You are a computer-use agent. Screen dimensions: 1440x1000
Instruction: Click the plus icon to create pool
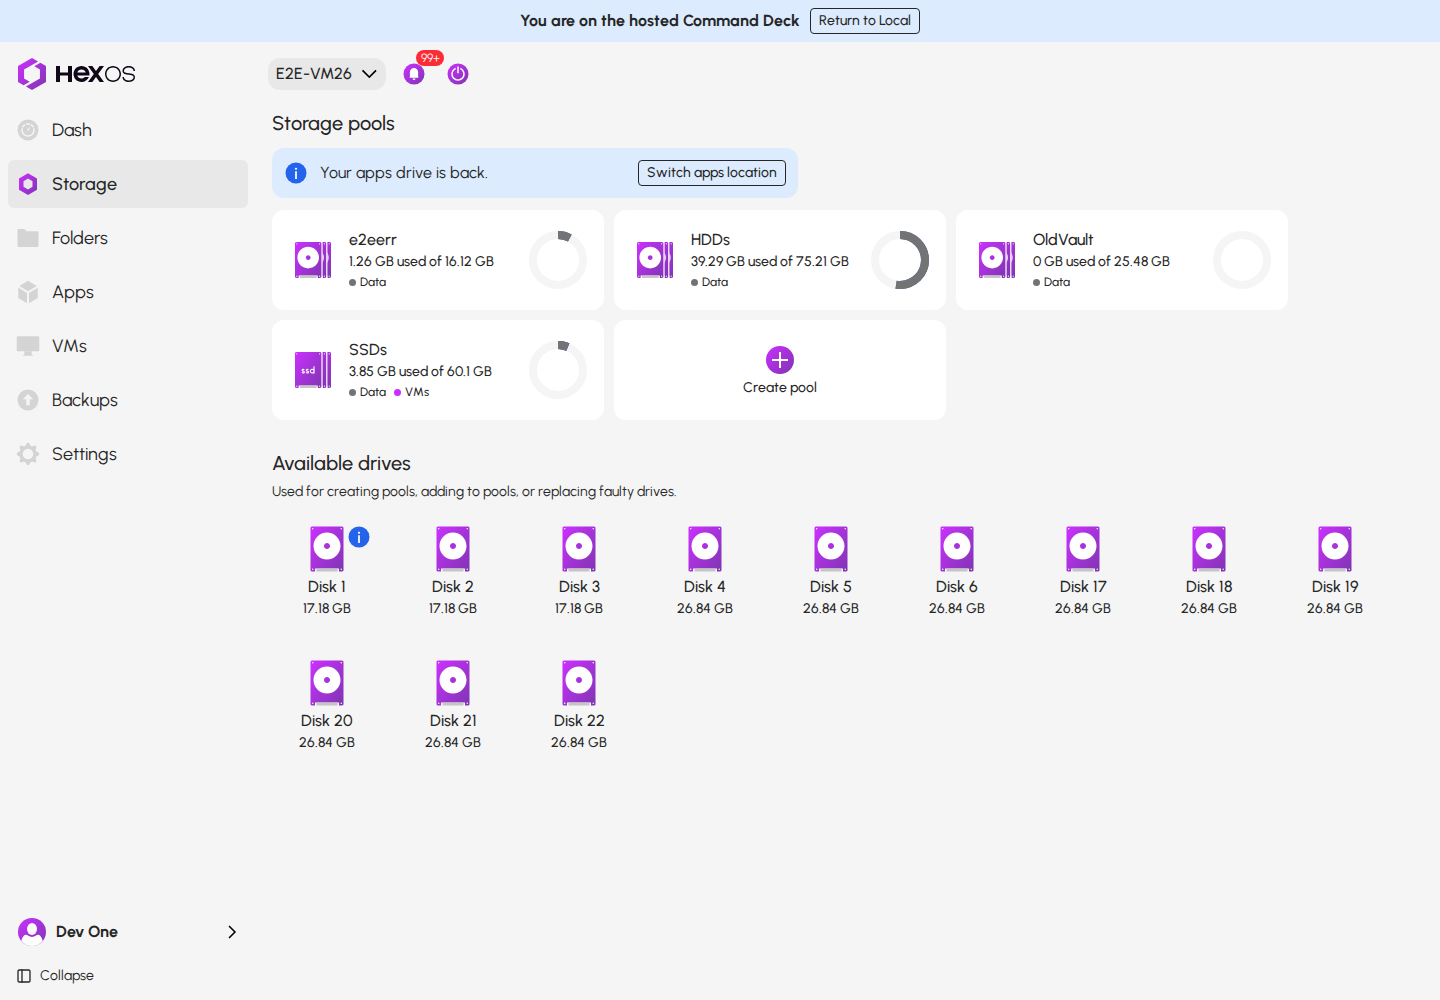pos(780,360)
